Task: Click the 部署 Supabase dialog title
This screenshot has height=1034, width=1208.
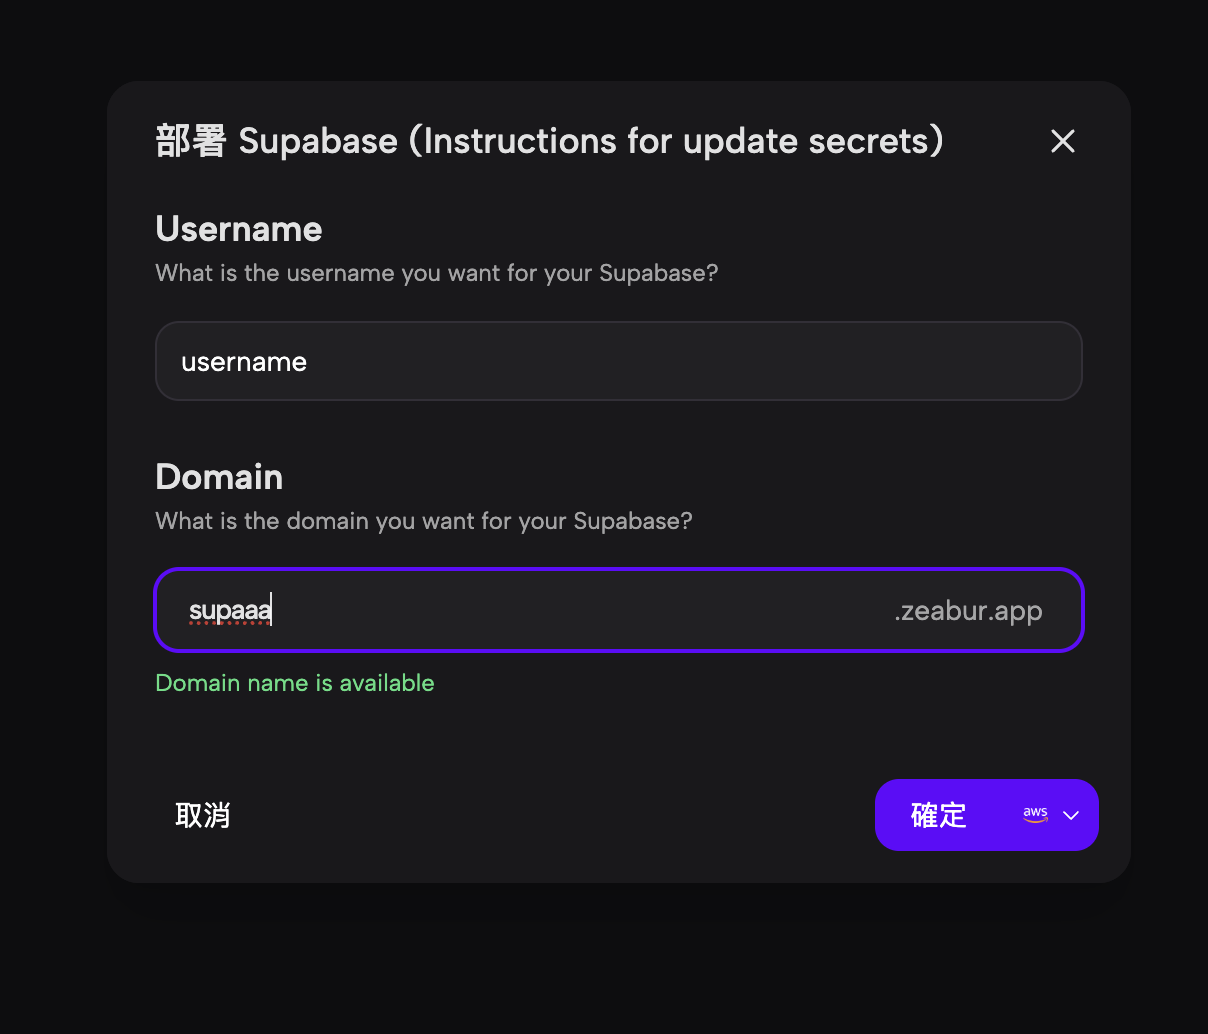Action: (x=549, y=141)
